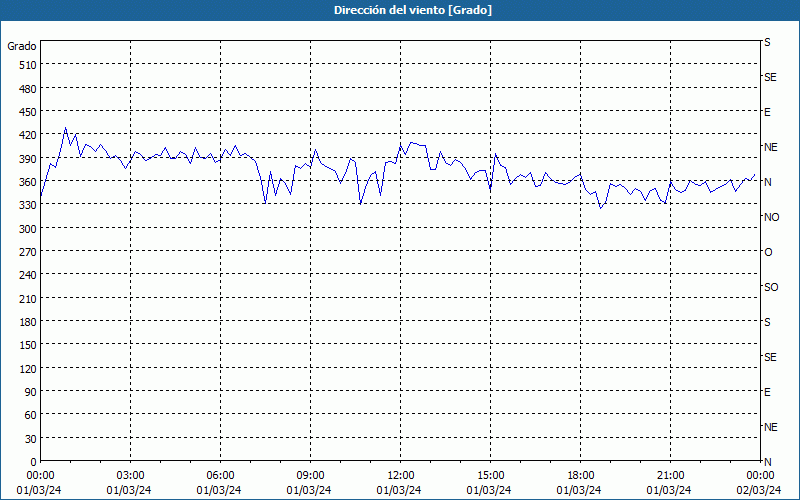The width and height of the screenshot is (800, 500).
Task: Click the 240 tick label on the left axis
Action: (28, 275)
